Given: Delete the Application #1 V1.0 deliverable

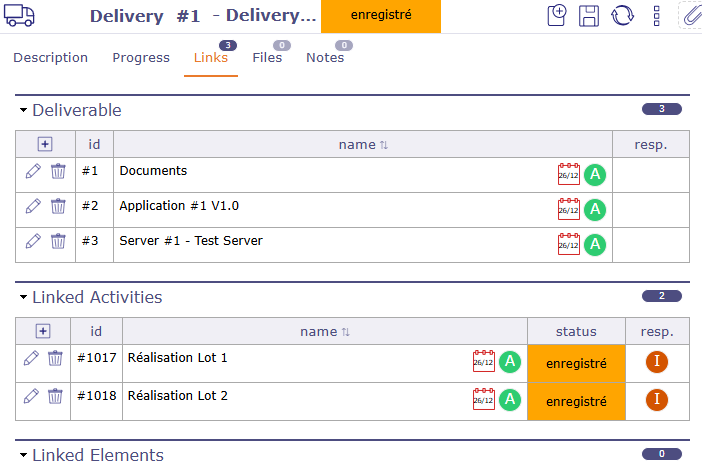Looking at the screenshot, I should [58, 206].
